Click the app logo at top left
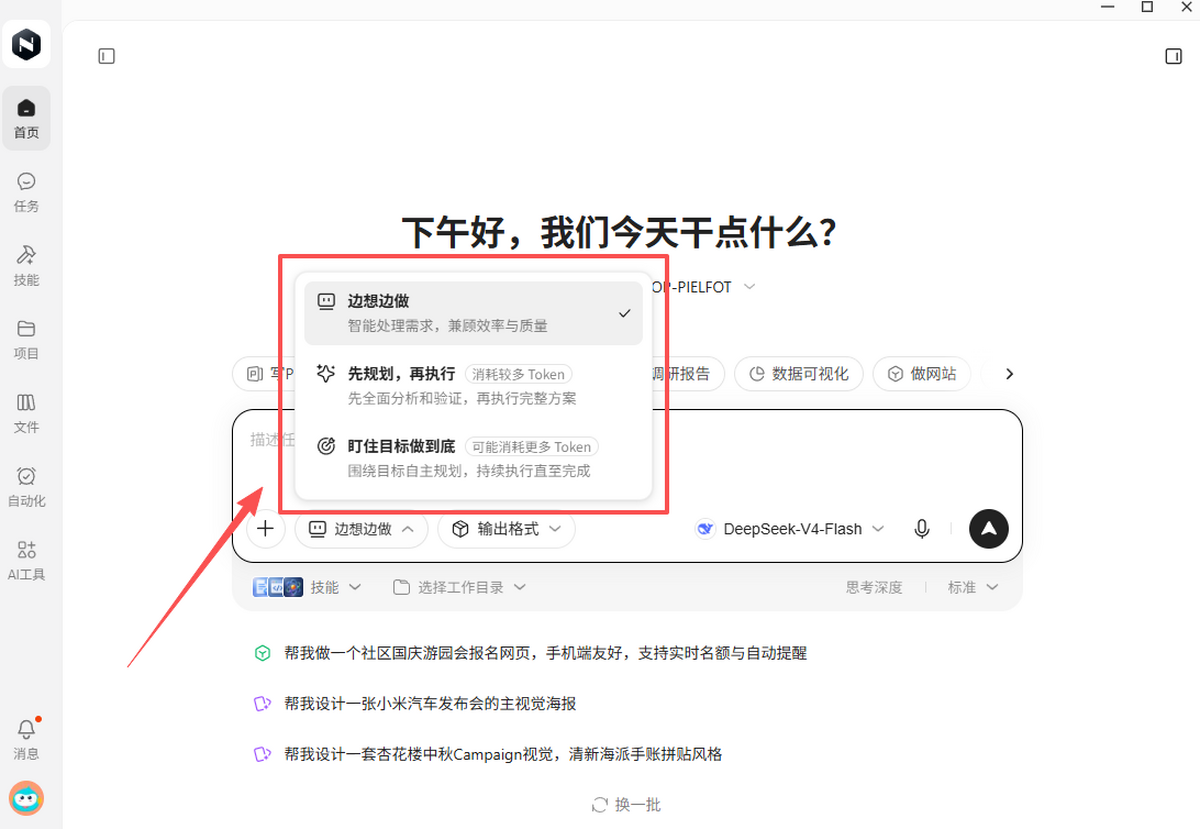 [26, 44]
